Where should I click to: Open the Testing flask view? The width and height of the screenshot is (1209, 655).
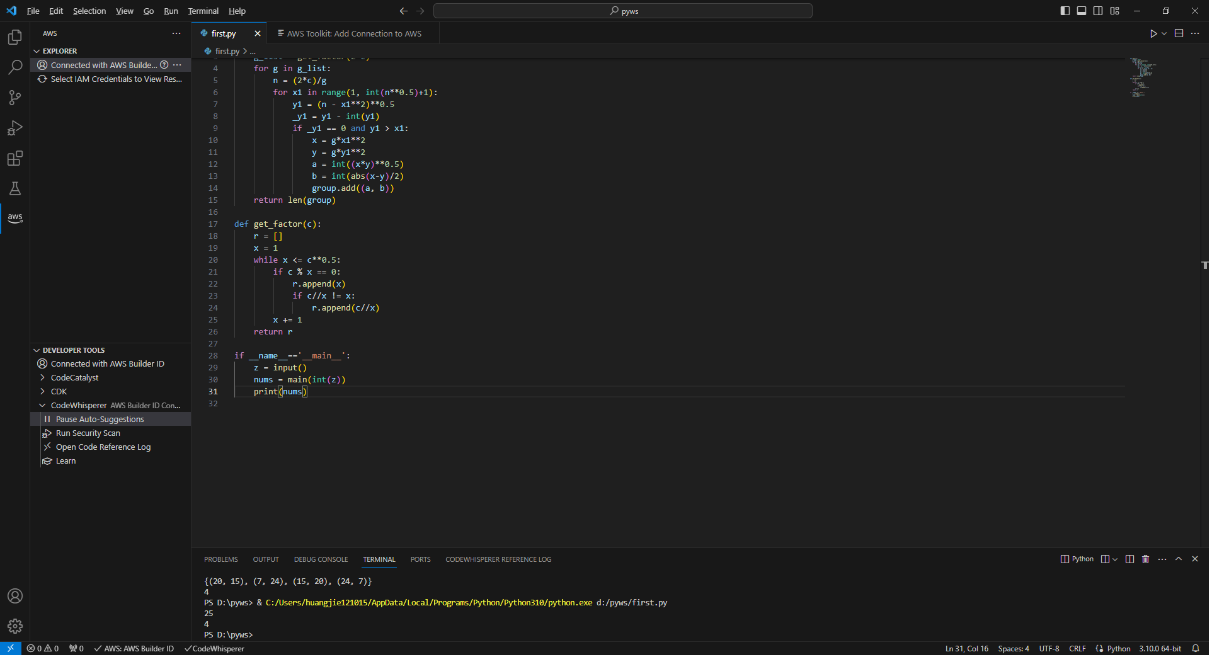(15, 188)
